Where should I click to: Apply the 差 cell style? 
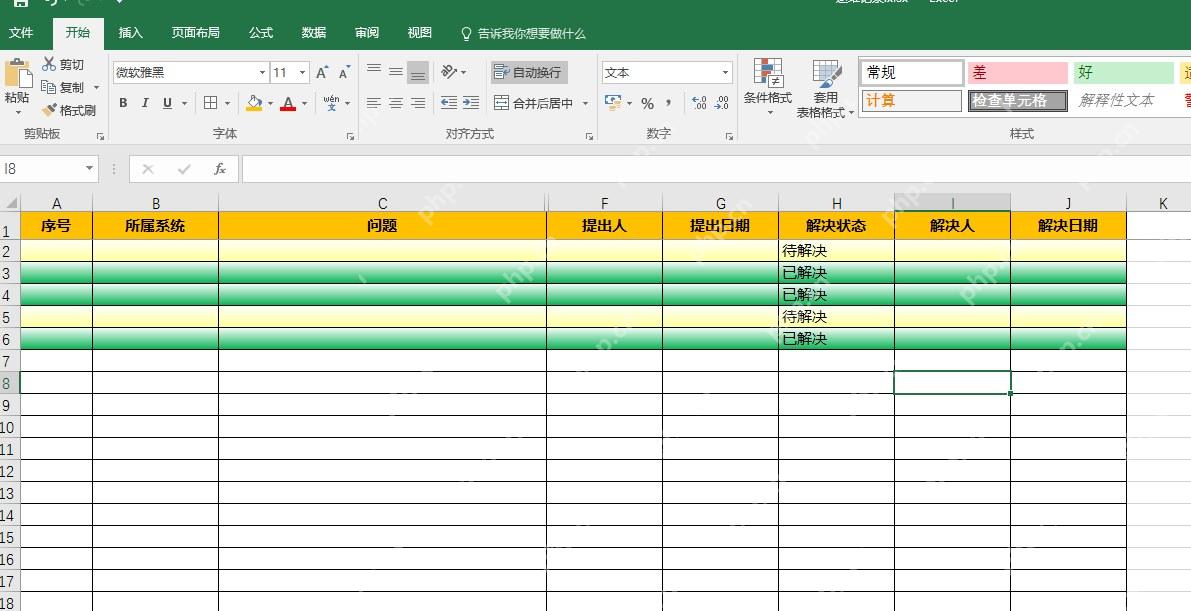click(1018, 72)
